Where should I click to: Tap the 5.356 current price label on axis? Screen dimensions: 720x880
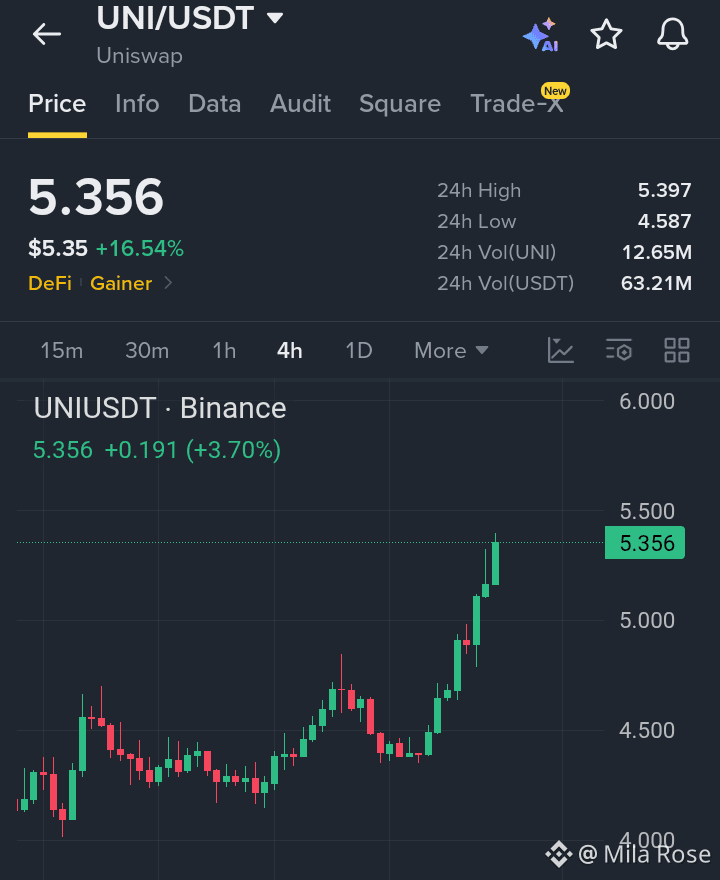[645, 543]
